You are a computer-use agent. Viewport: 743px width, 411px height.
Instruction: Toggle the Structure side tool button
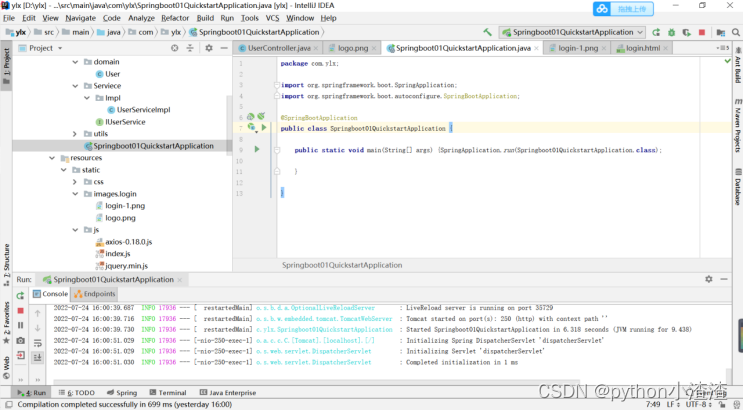[6, 265]
